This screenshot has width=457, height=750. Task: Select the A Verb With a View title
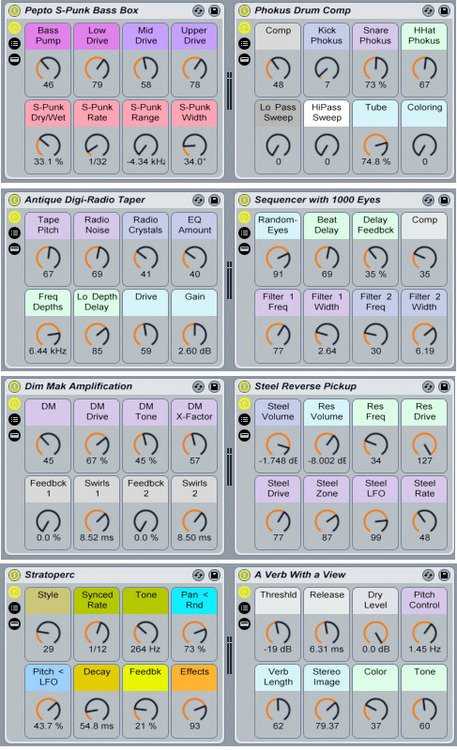[300, 574]
